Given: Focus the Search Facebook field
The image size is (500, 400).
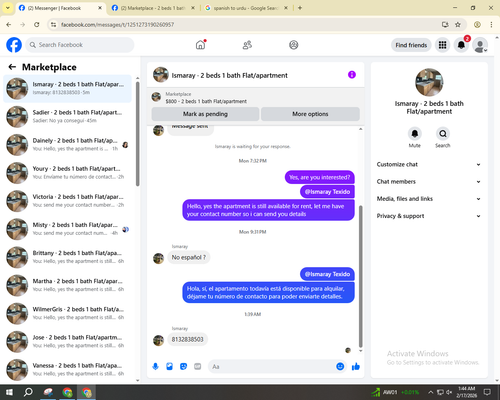Looking at the screenshot, I should point(80,45).
